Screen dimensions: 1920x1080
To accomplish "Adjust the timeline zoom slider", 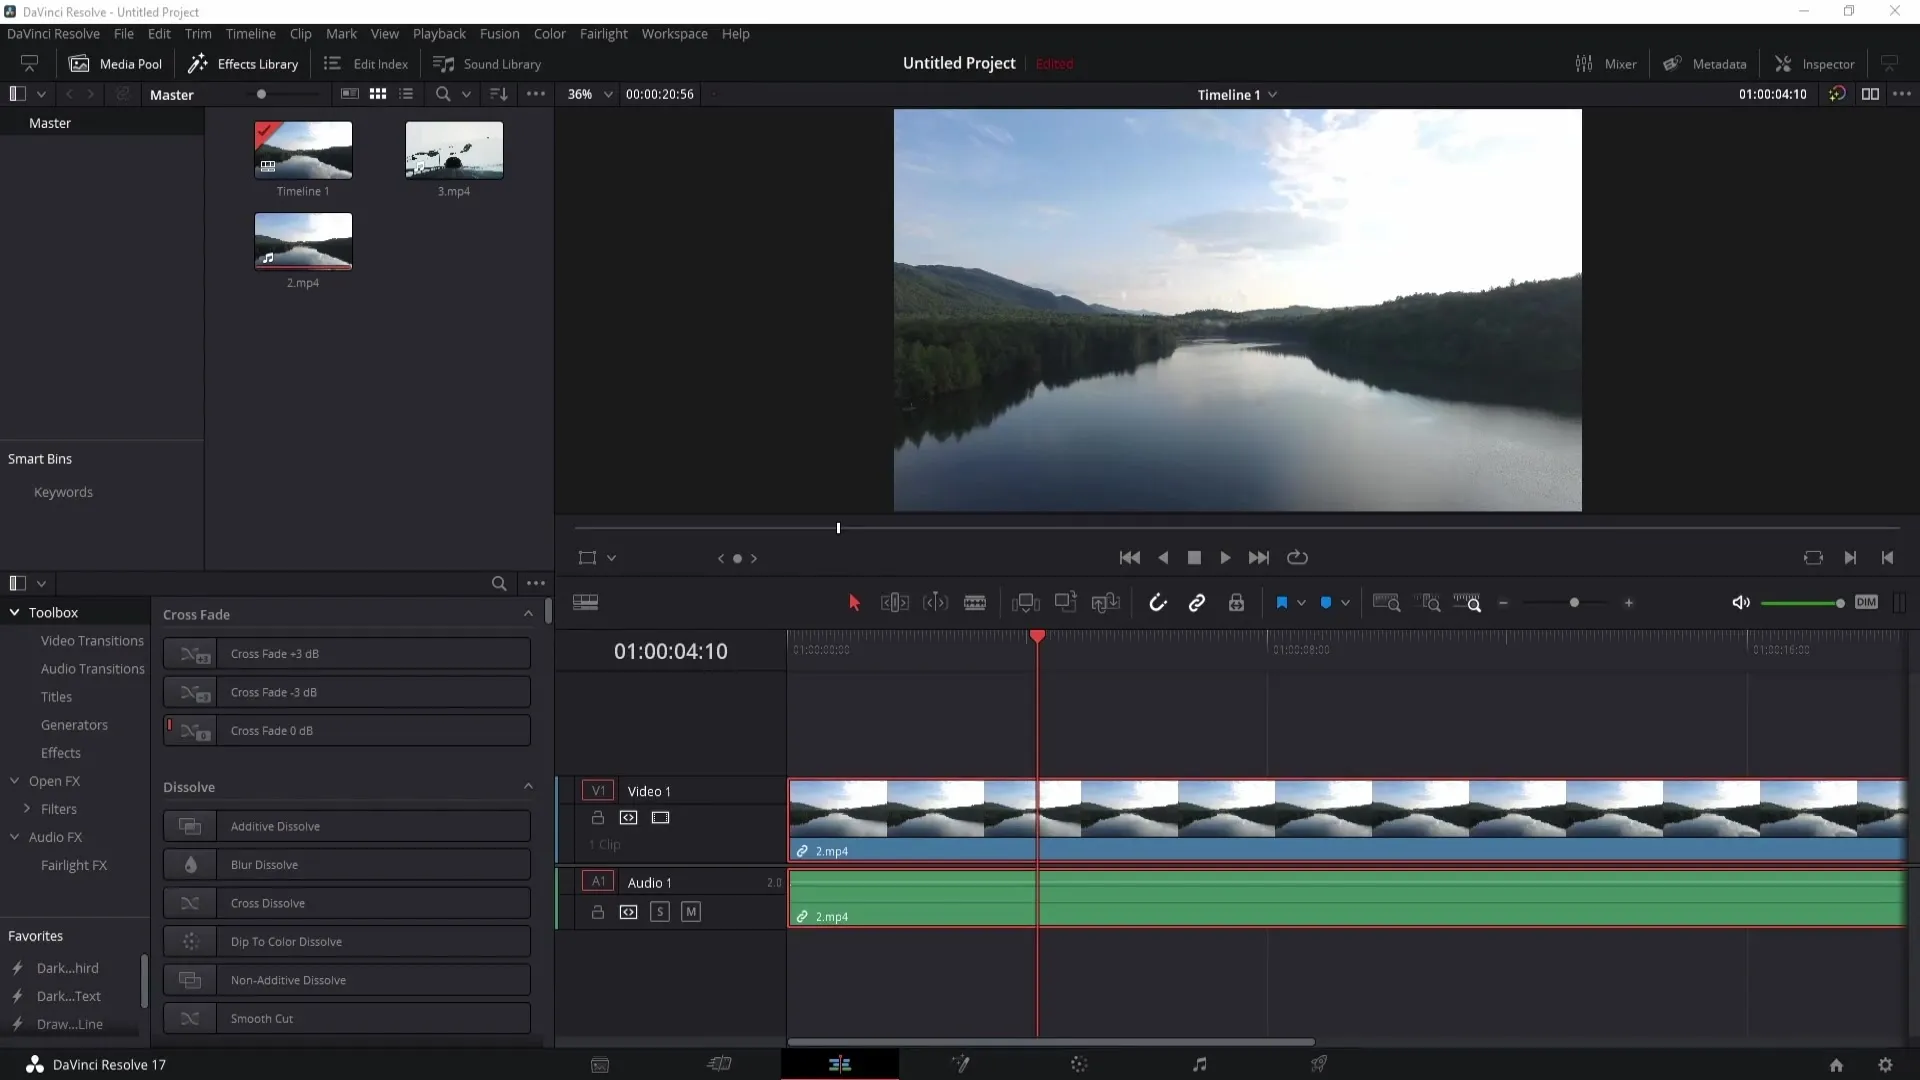I will pyautogui.click(x=1574, y=603).
